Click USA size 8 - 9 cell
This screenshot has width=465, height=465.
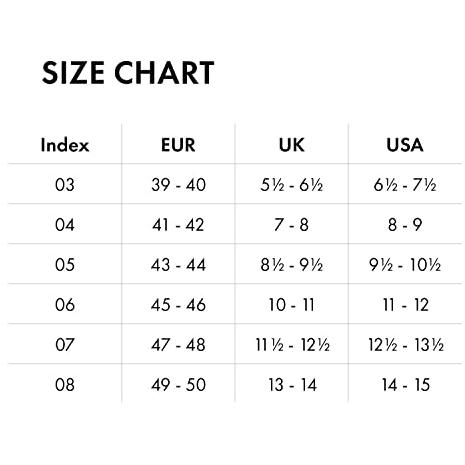point(405,225)
